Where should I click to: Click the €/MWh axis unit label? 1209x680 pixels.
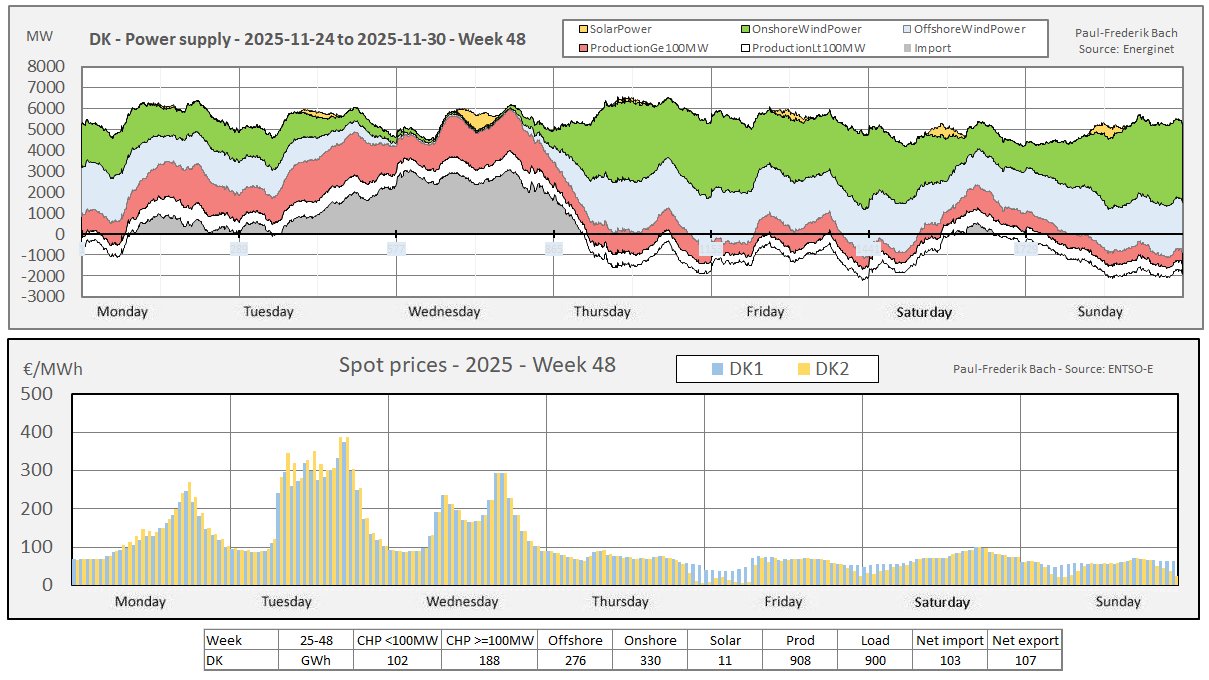click(52, 369)
